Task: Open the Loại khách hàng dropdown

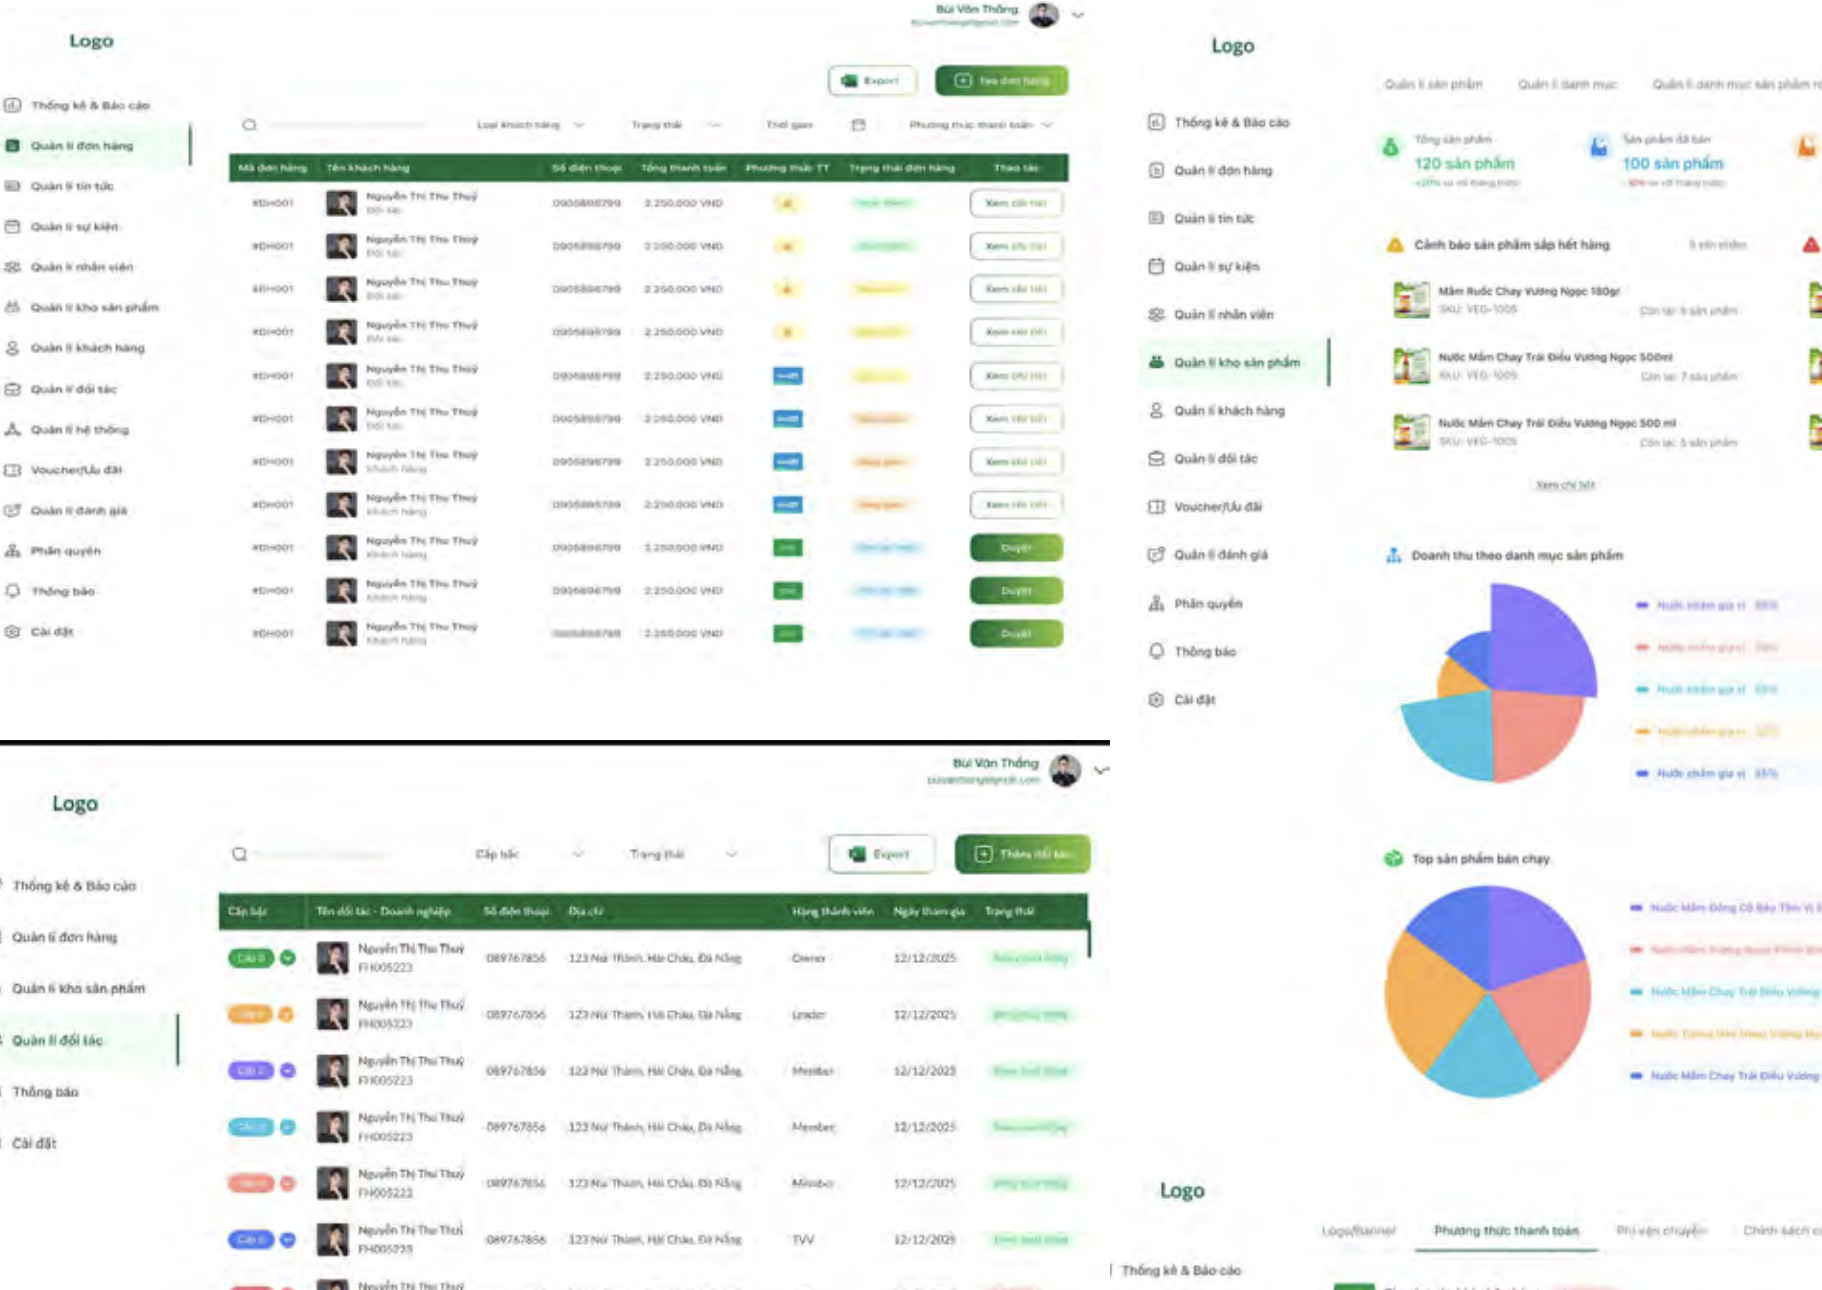Action: (x=530, y=125)
